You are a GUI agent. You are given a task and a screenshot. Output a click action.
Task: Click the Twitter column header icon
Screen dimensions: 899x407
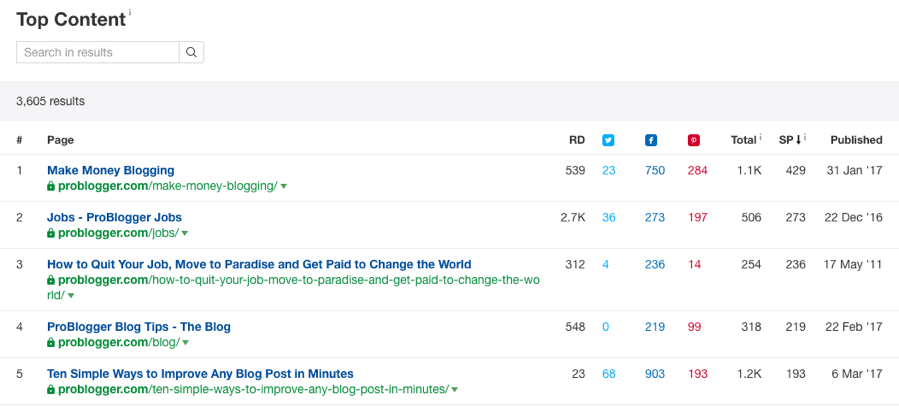(608, 140)
